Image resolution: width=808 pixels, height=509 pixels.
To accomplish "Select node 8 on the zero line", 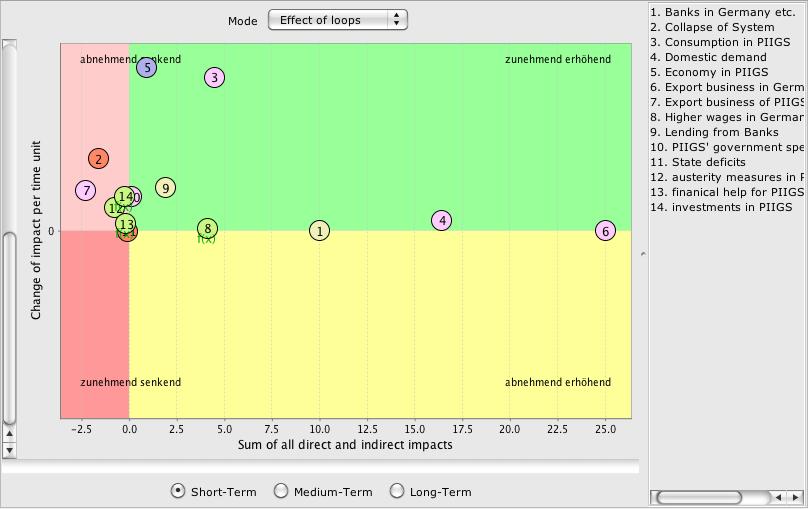I will pos(207,229).
